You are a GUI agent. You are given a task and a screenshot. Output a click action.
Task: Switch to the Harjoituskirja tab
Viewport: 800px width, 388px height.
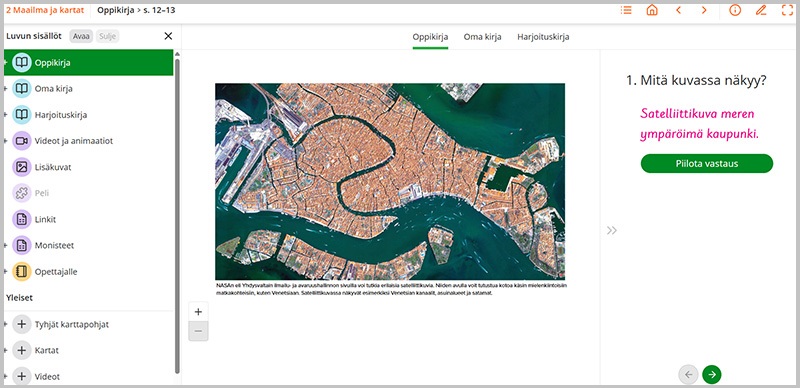(543, 37)
